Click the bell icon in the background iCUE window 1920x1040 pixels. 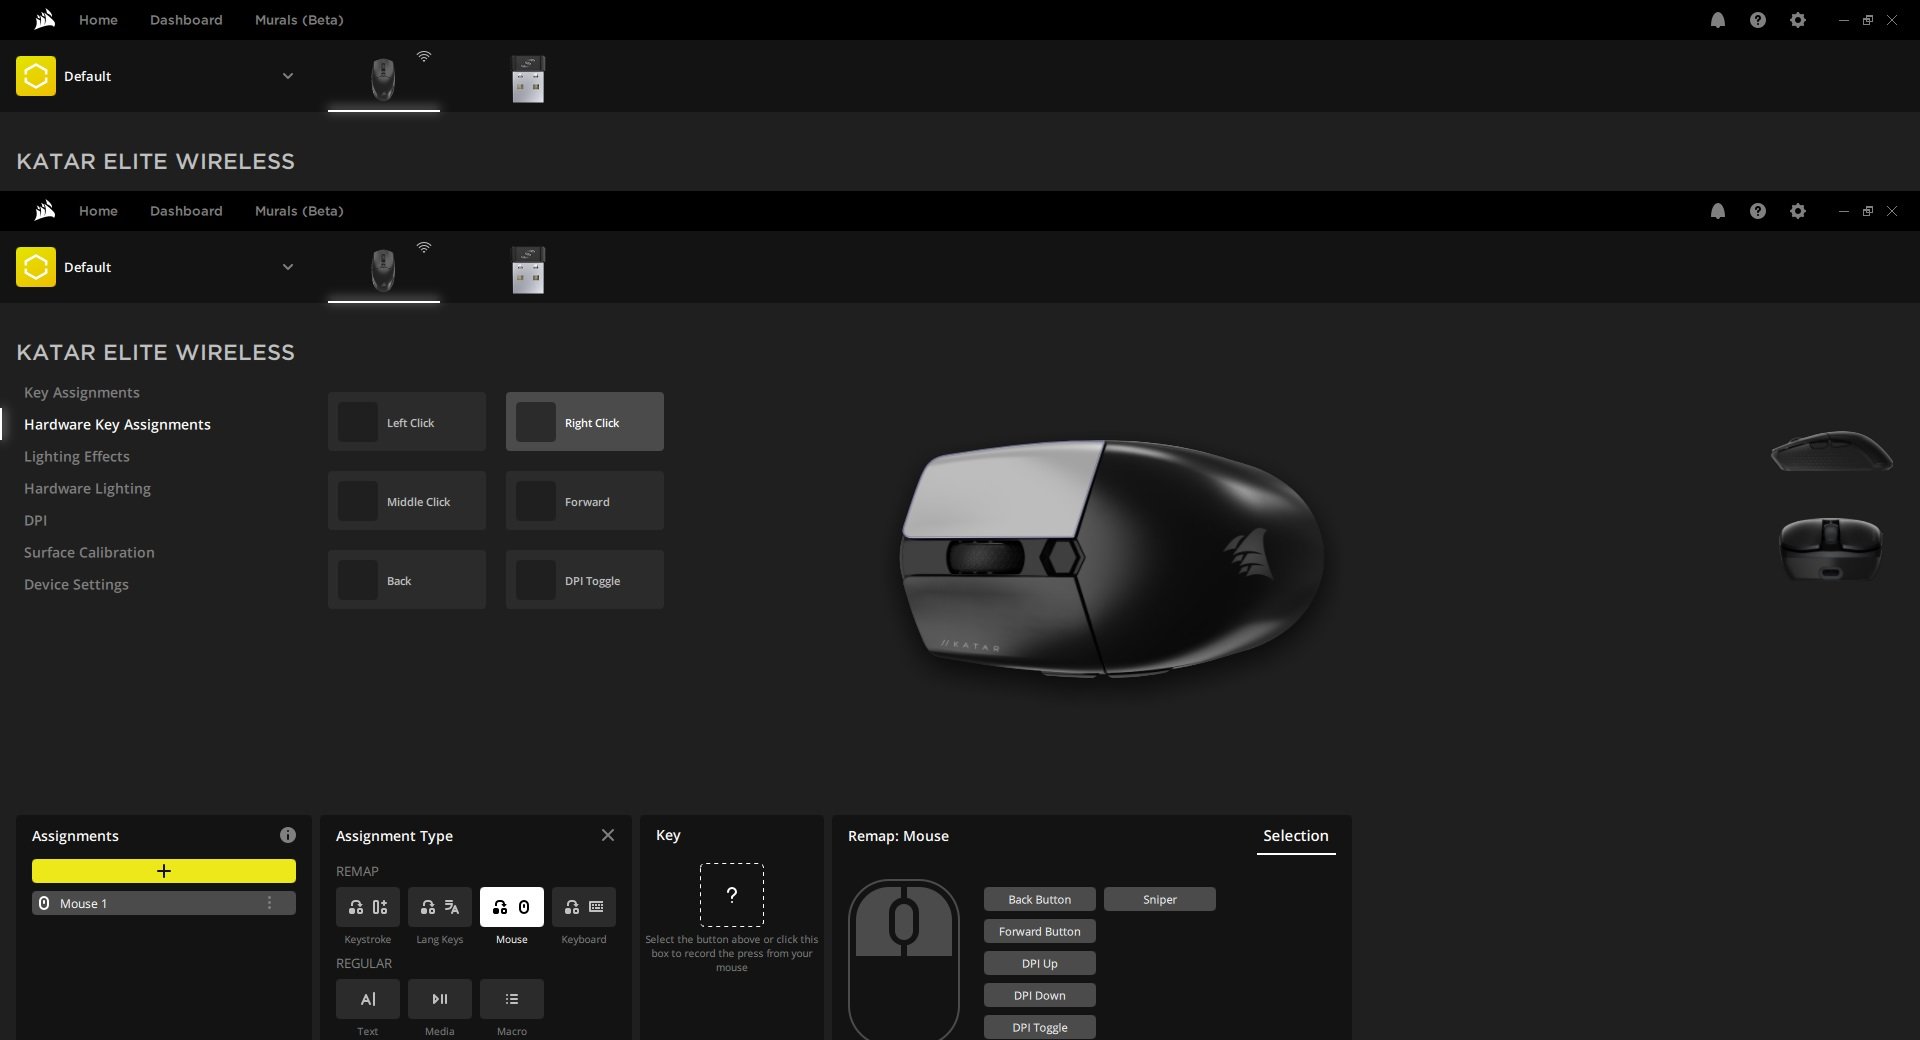(1718, 20)
